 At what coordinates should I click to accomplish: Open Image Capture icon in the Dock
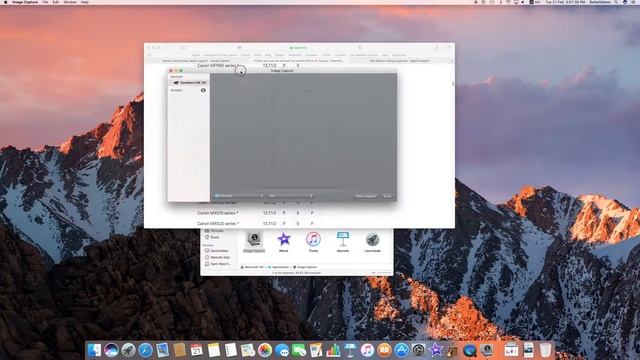487,350
